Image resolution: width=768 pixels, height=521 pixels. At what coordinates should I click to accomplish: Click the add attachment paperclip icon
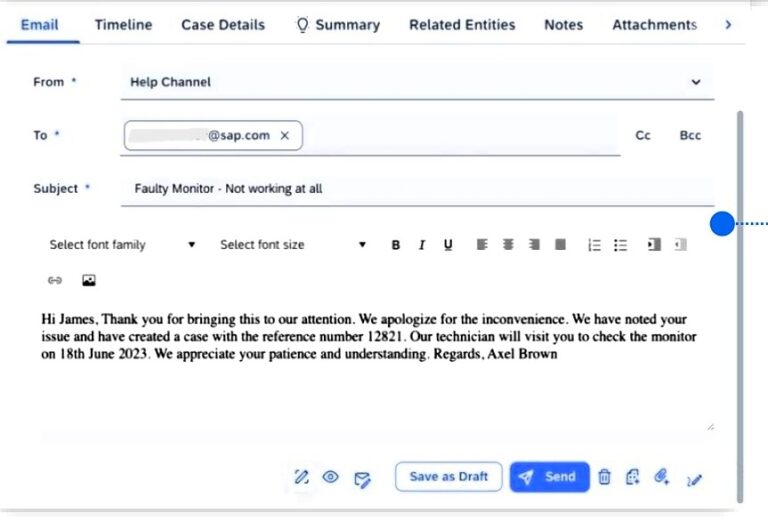[x=661, y=477]
